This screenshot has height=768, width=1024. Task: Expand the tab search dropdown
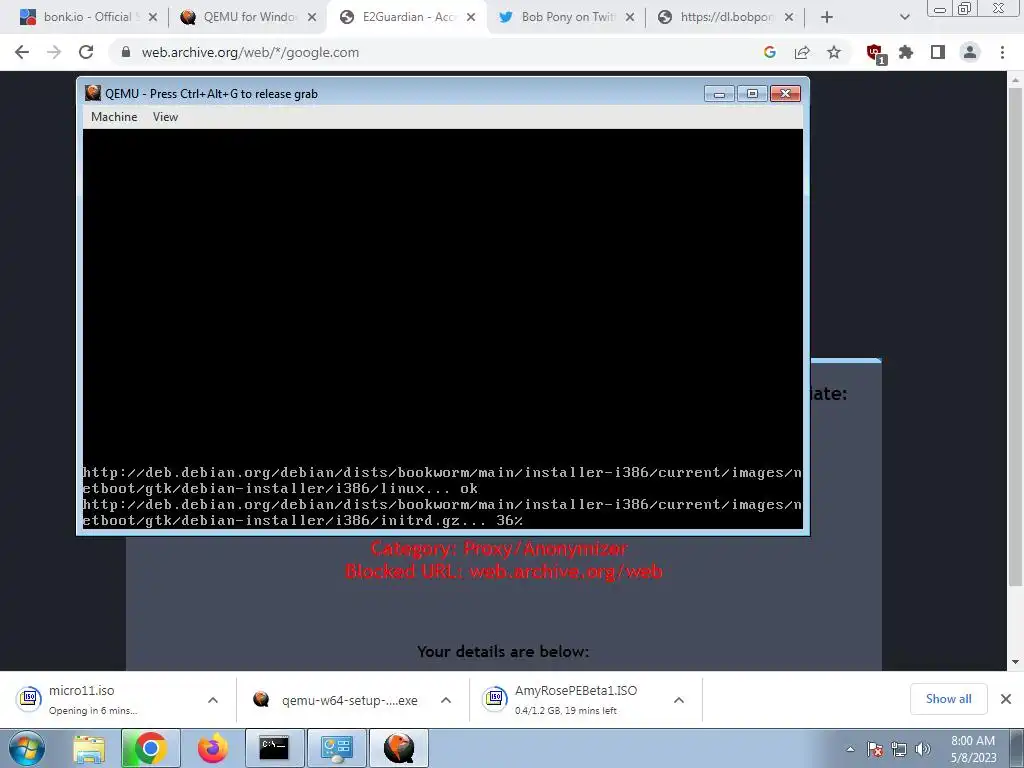pos(904,18)
